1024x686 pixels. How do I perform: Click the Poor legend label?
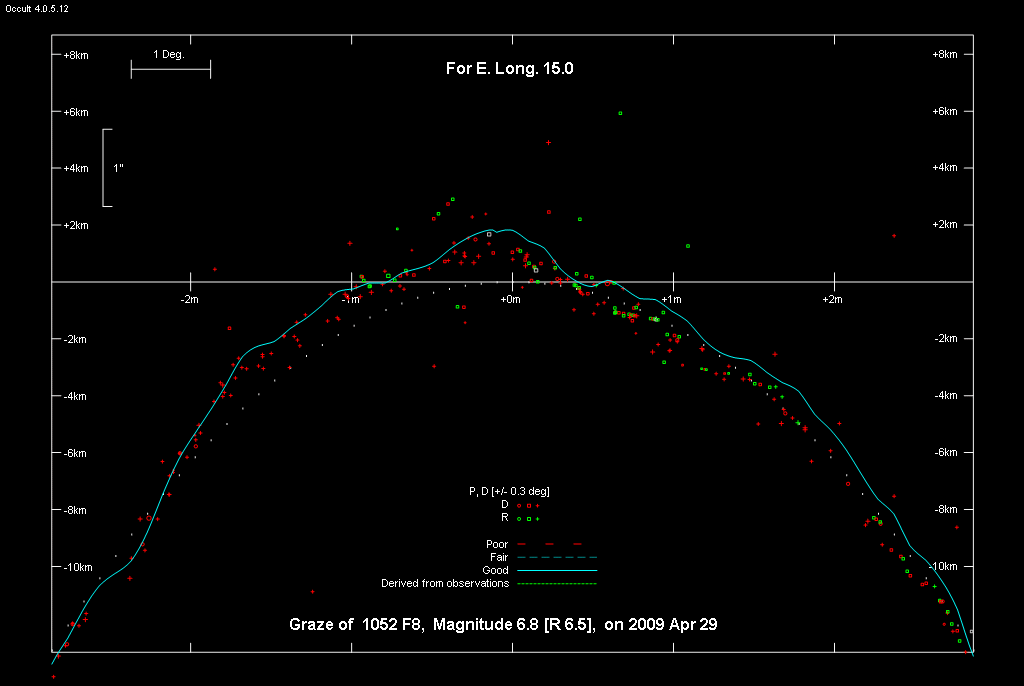pyautogui.click(x=497, y=544)
